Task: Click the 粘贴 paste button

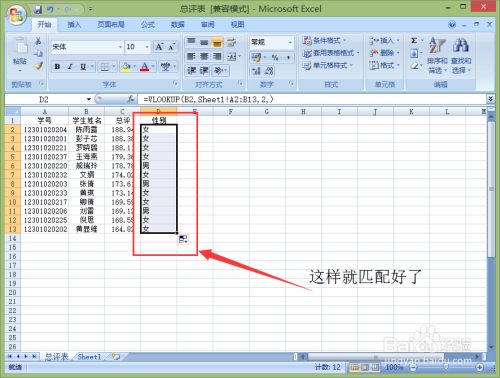Action: 20,55
